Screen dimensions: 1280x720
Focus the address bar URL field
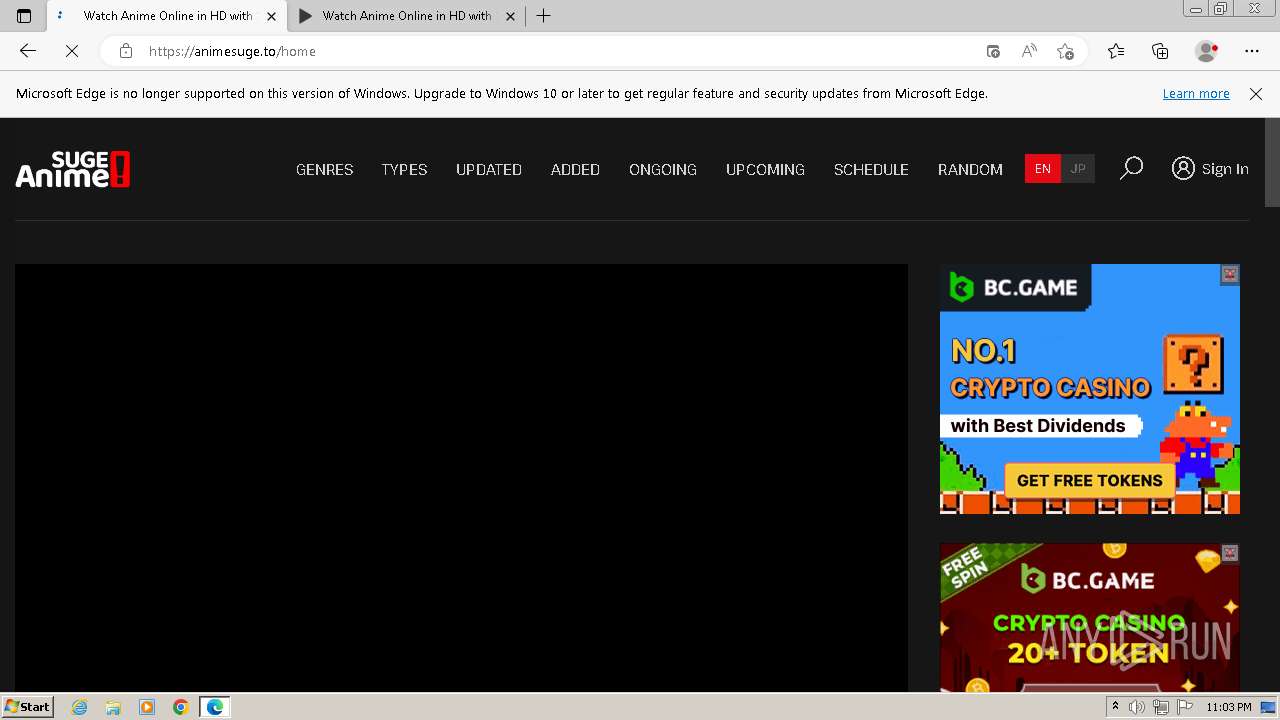(560, 51)
